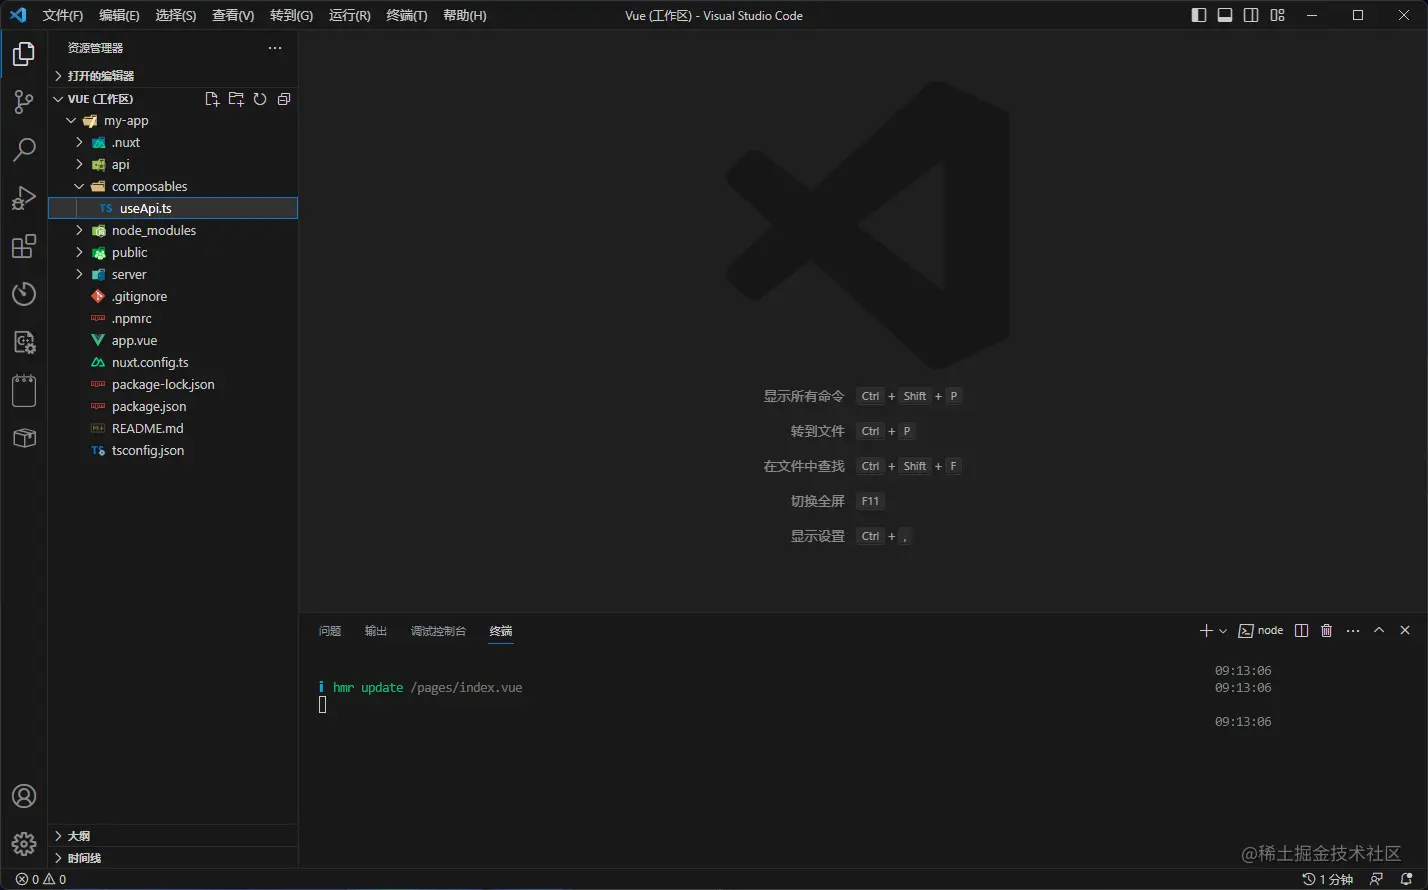Open the 文件(F) menu

point(63,15)
